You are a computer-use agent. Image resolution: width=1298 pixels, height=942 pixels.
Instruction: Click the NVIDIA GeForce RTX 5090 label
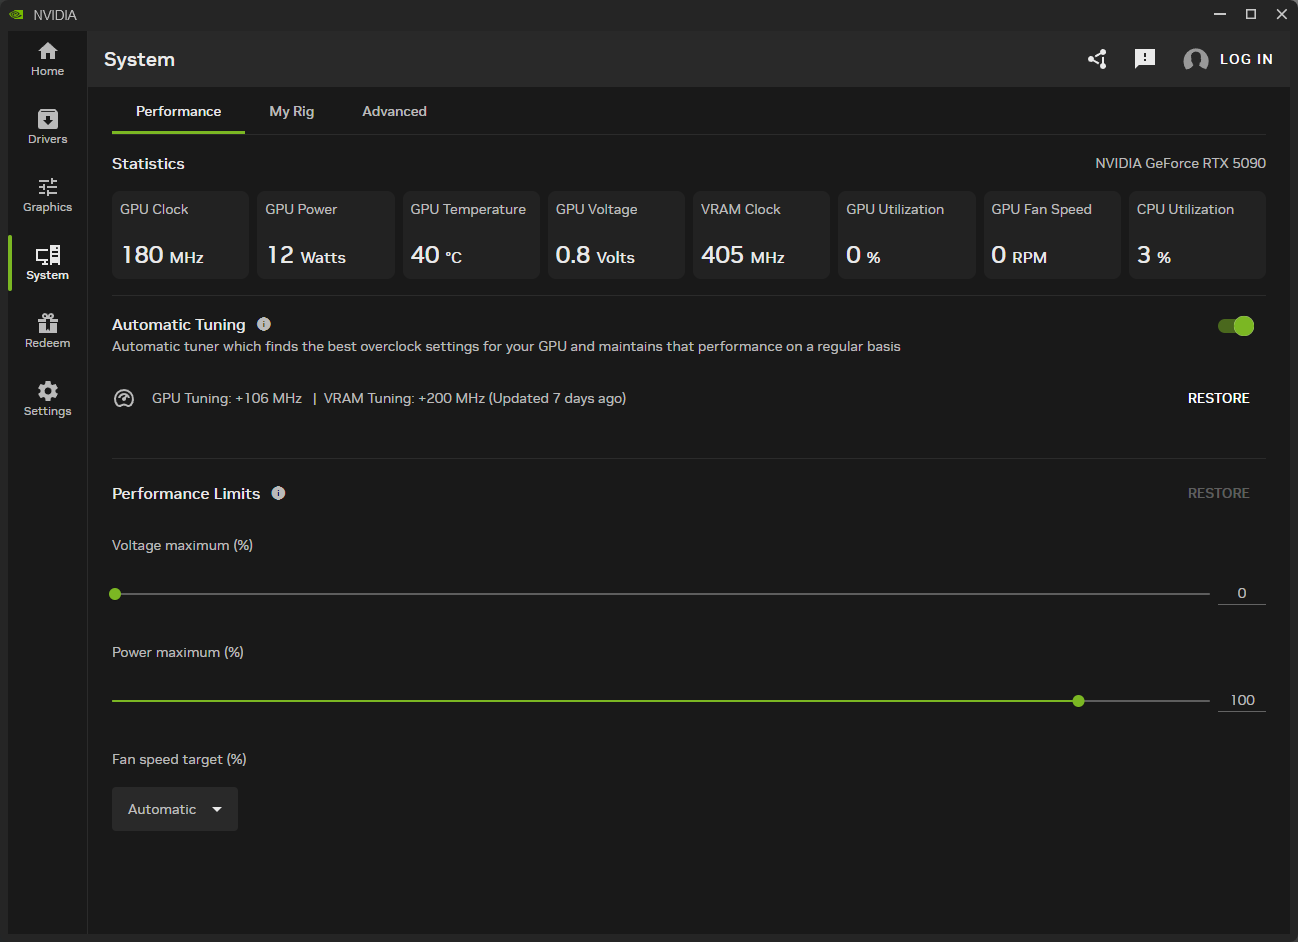[1180, 163]
